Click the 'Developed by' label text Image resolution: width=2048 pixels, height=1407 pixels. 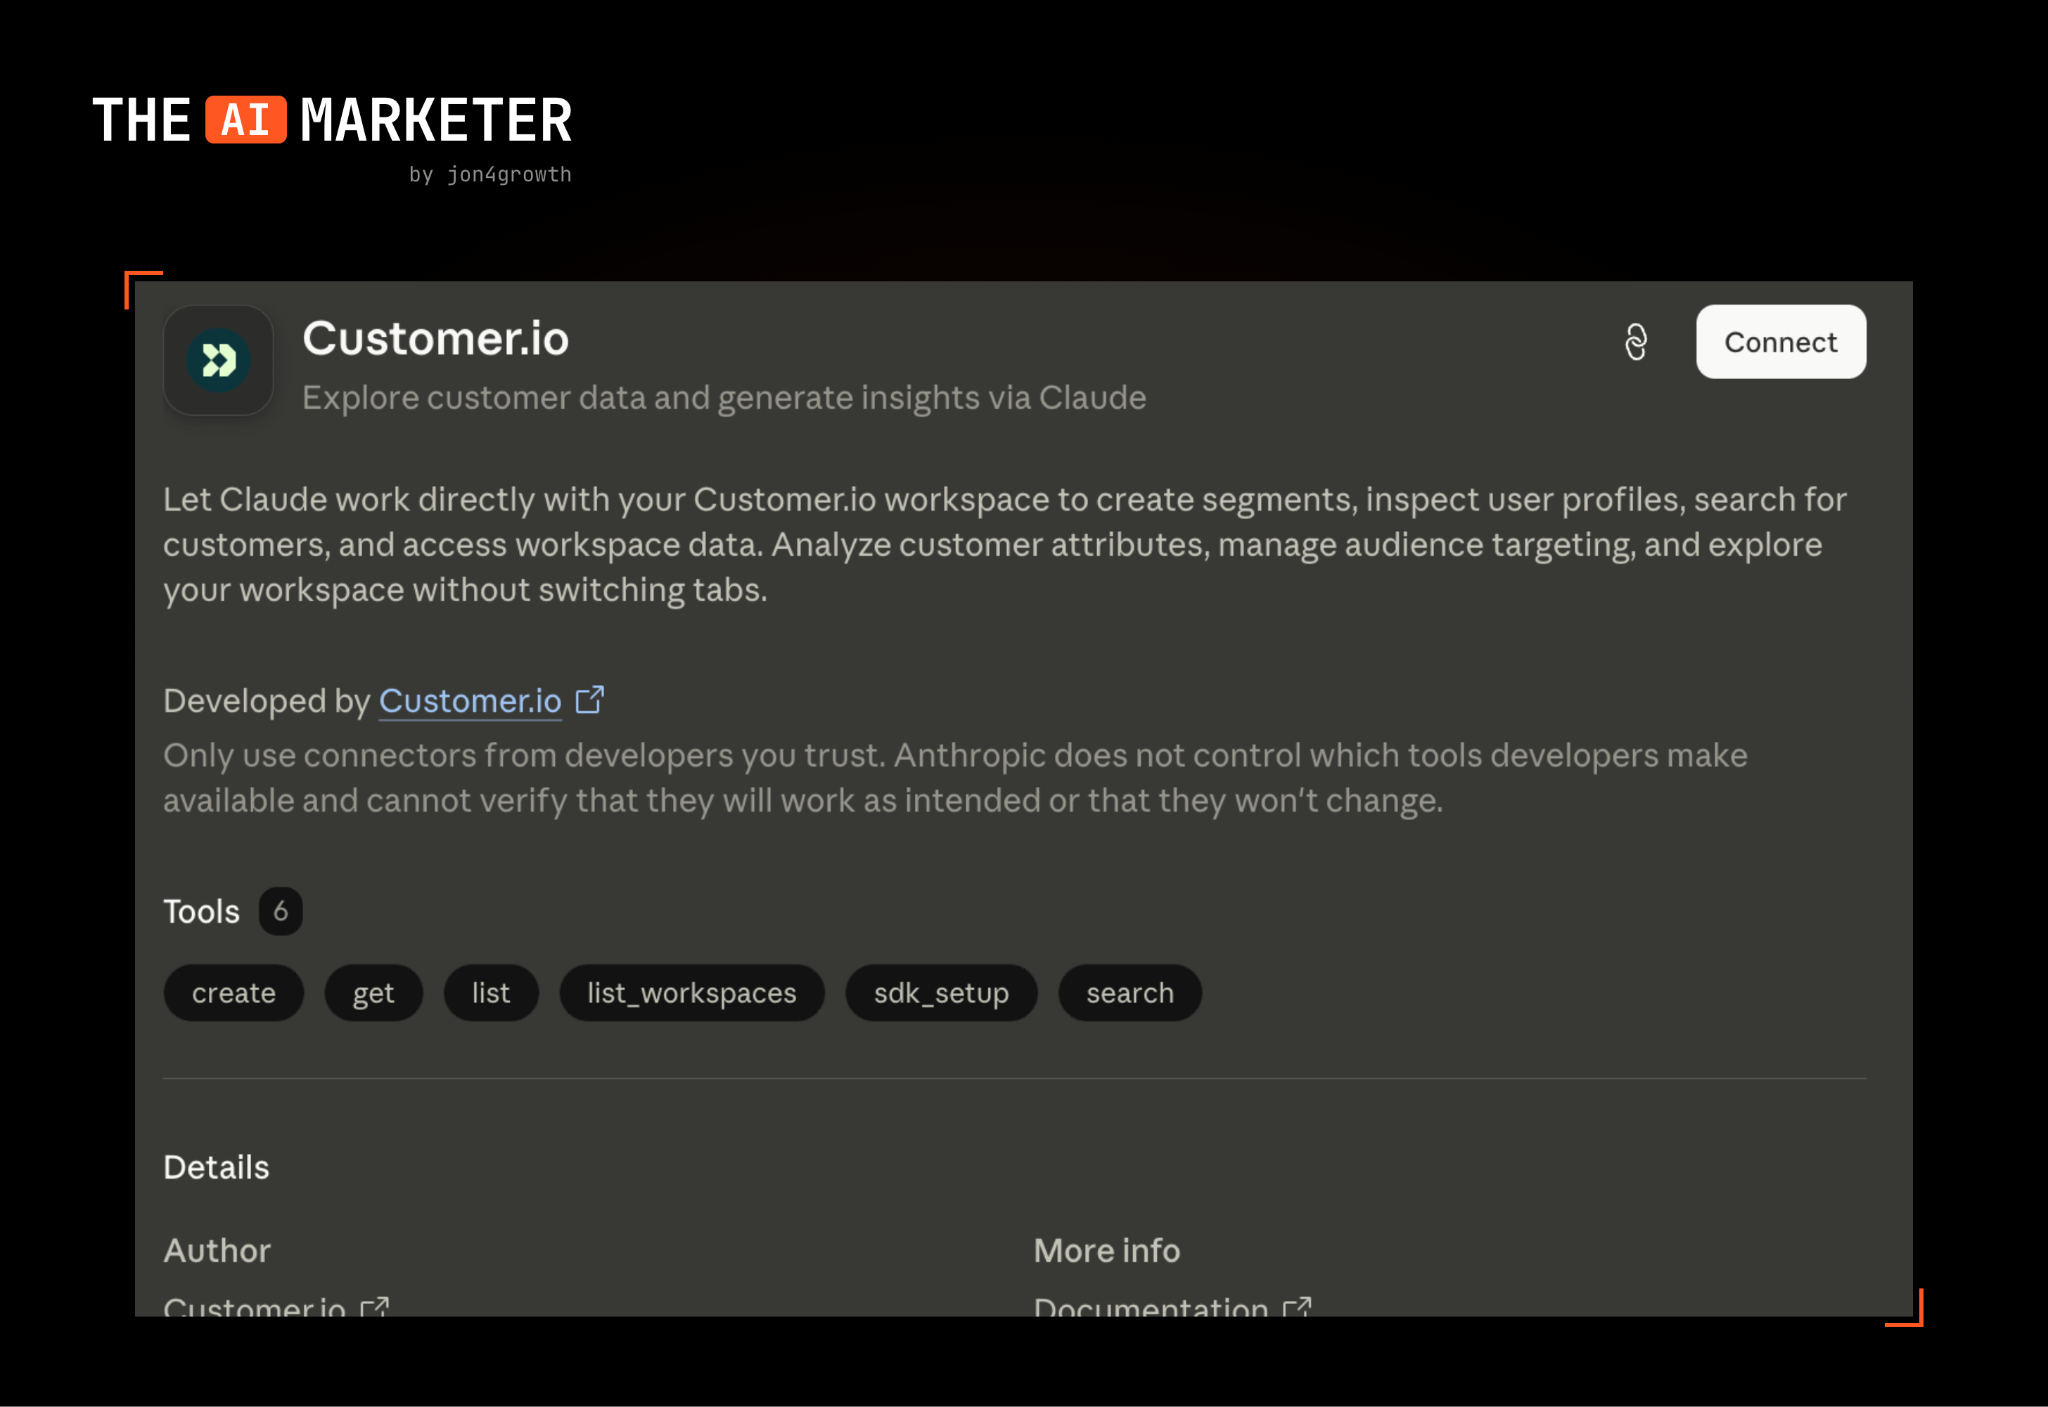coord(267,701)
